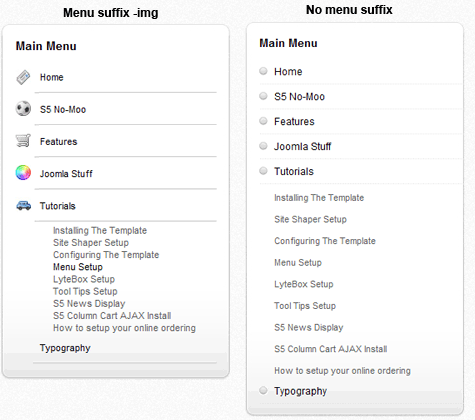This screenshot has height=420, width=475.
Task: Open S5 Column Cart AJAX Install in right menu
Action: tap(331, 349)
